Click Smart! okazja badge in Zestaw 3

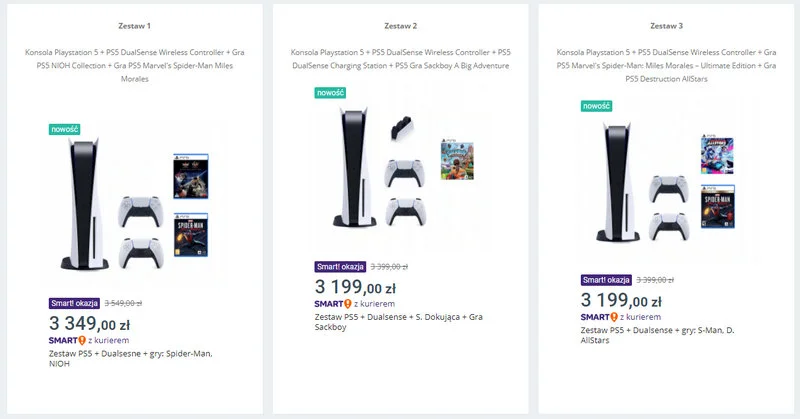(x=607, y=280)
